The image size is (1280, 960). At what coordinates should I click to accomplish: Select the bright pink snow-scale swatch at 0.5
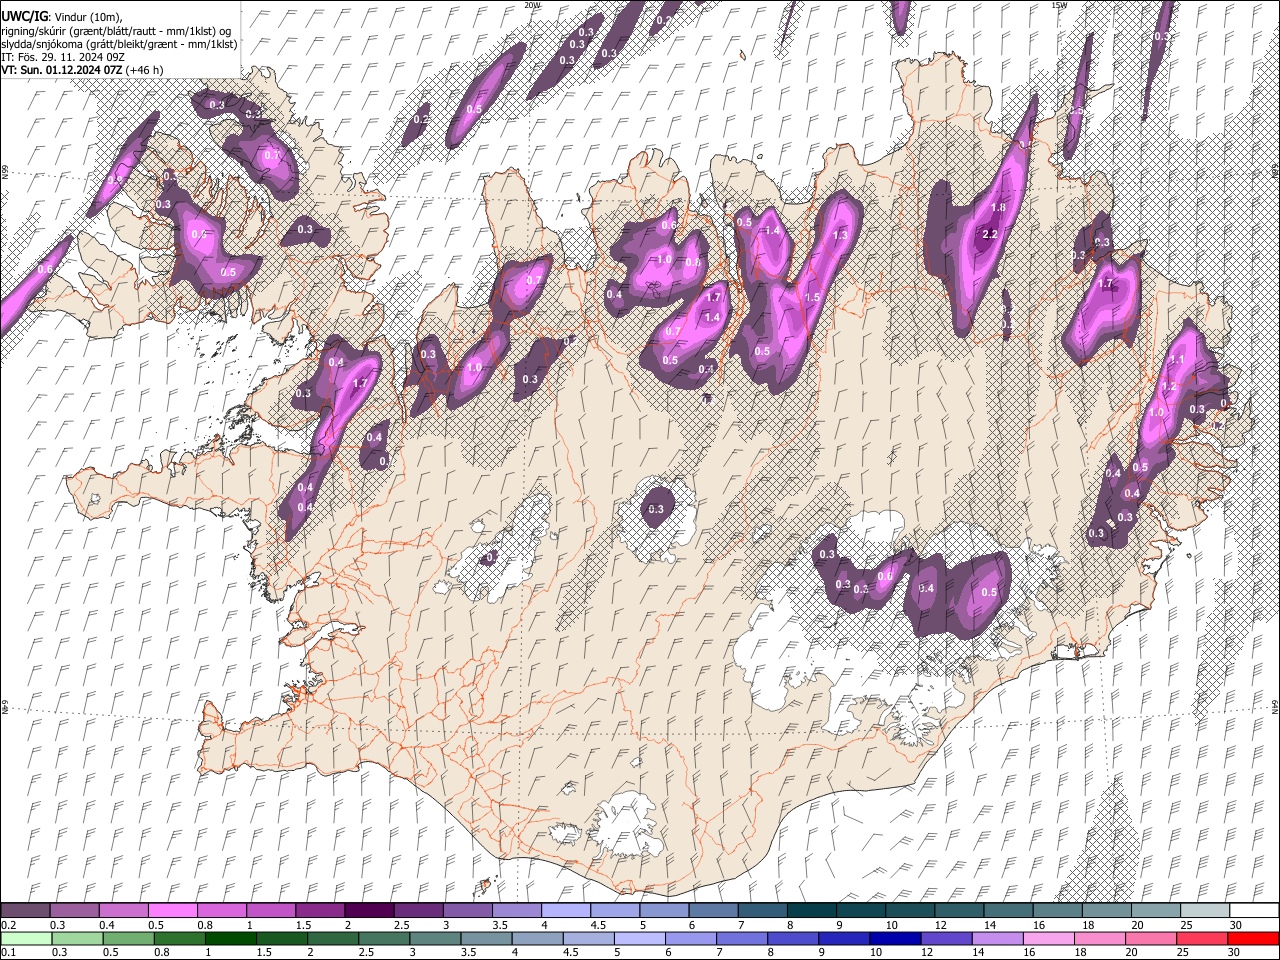172,911
